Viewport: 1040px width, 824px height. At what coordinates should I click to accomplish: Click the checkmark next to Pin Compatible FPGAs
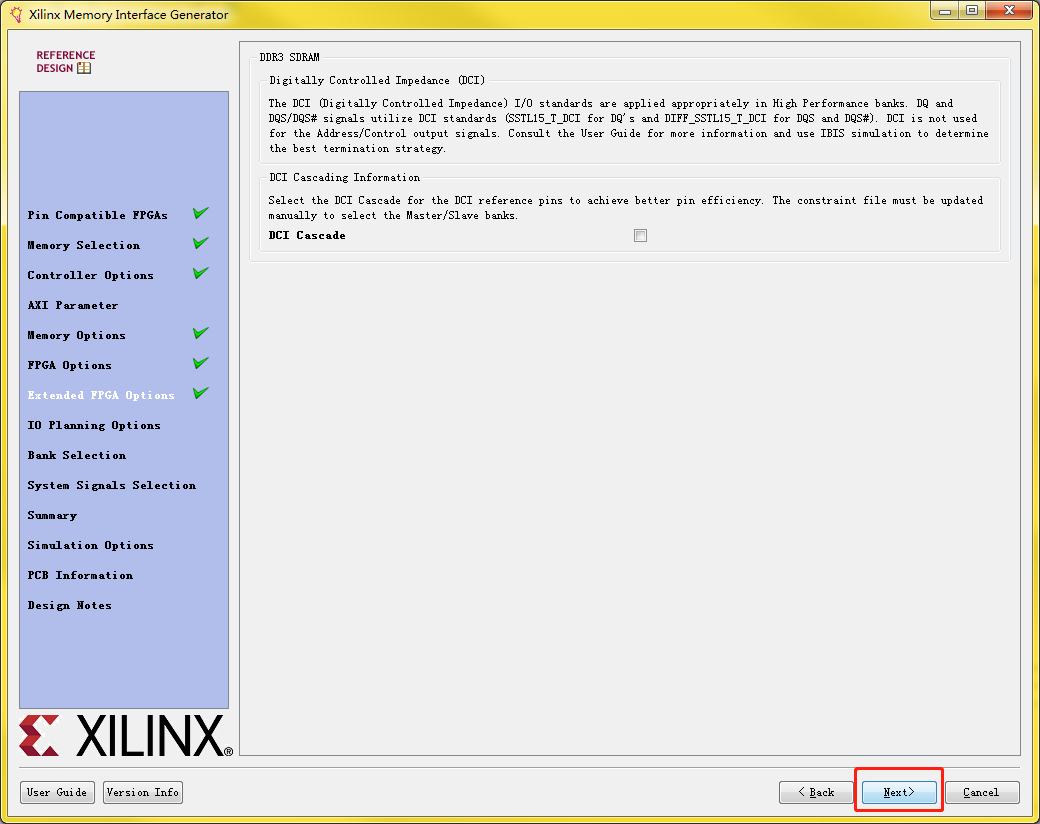tap(200, 213)
